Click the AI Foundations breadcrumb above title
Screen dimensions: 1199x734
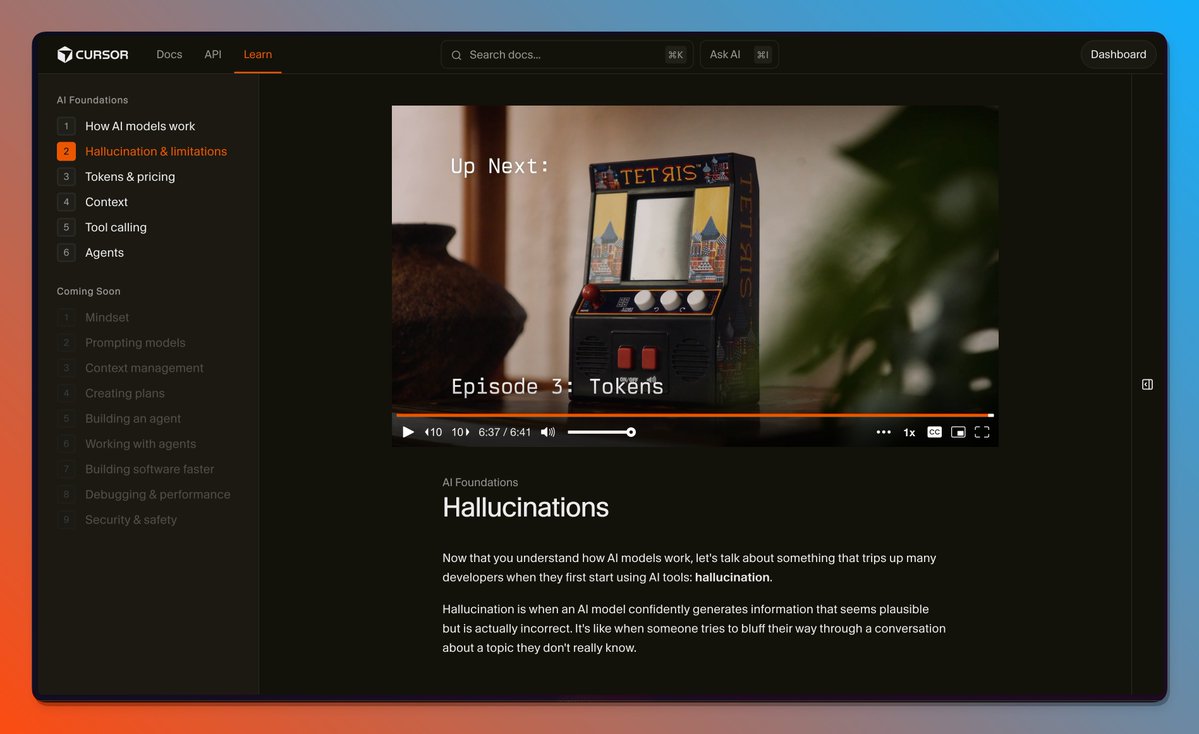[x=480, y=482]
